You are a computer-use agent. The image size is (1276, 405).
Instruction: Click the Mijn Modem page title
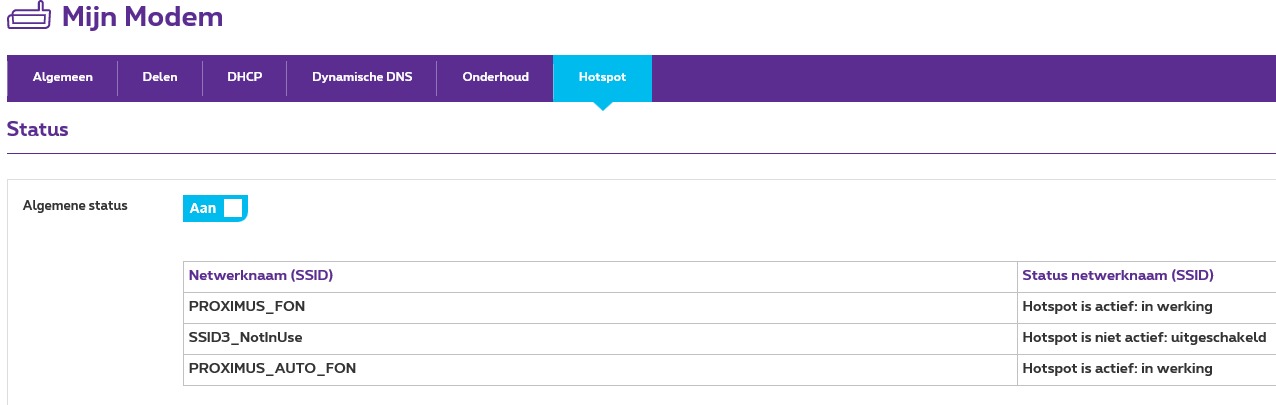click(142, 17)
